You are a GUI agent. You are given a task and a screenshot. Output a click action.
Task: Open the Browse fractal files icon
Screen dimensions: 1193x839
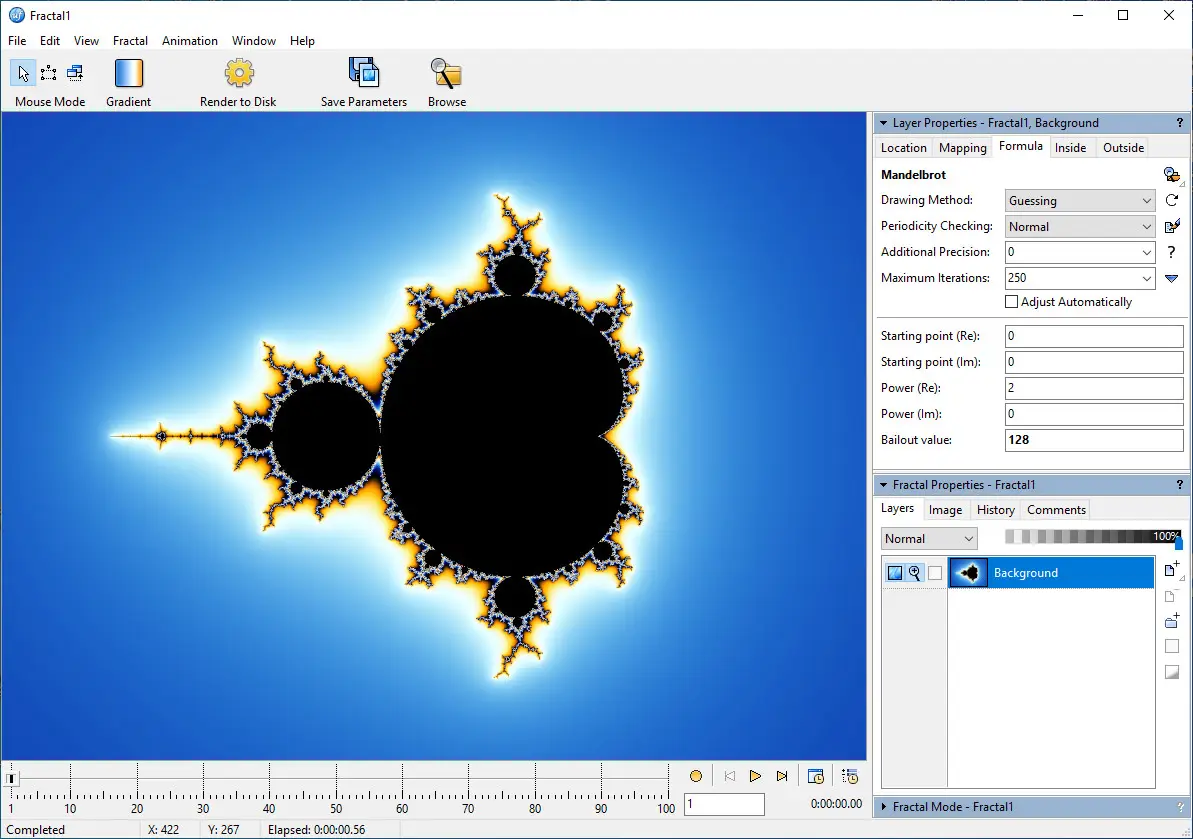[446, 74]
